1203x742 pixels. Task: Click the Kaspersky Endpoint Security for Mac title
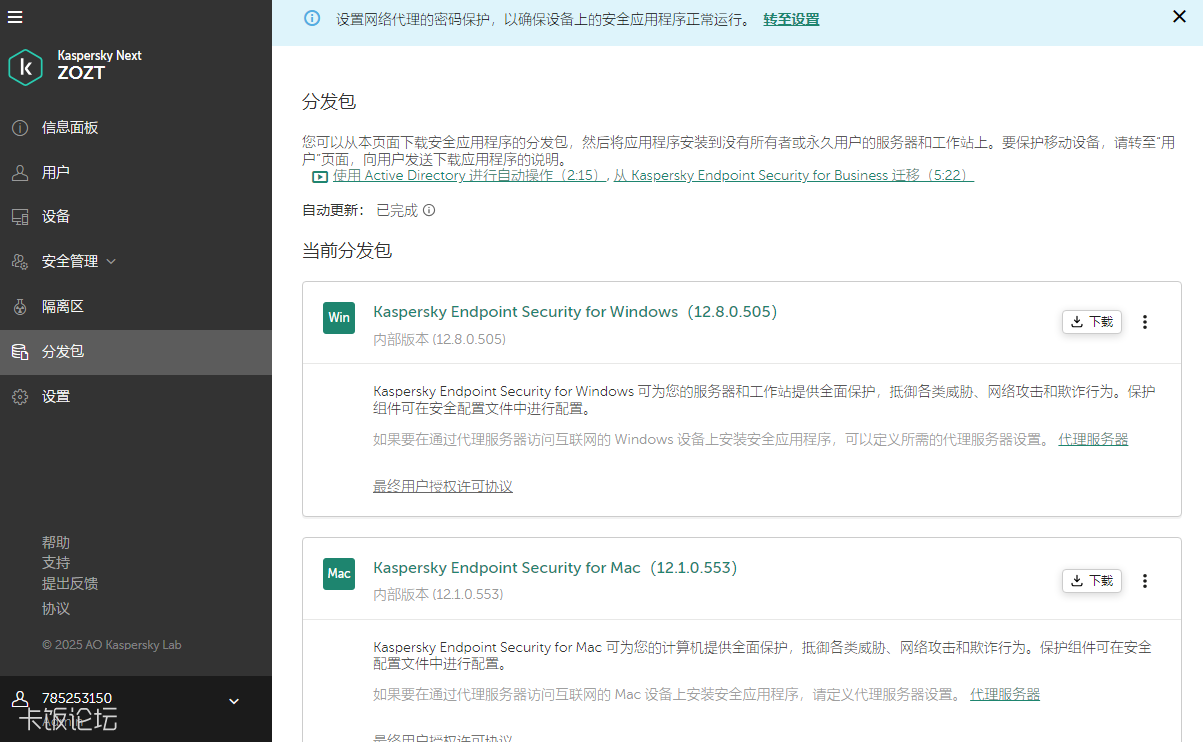(555, 568)
